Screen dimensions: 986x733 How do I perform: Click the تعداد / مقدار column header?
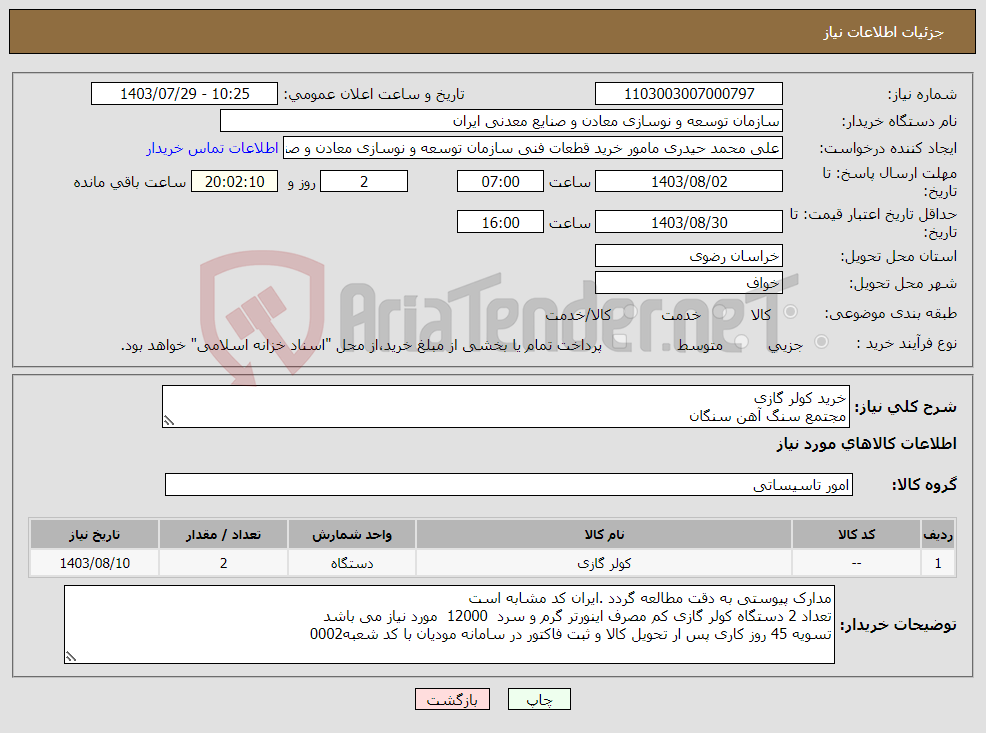pos(223,534)
